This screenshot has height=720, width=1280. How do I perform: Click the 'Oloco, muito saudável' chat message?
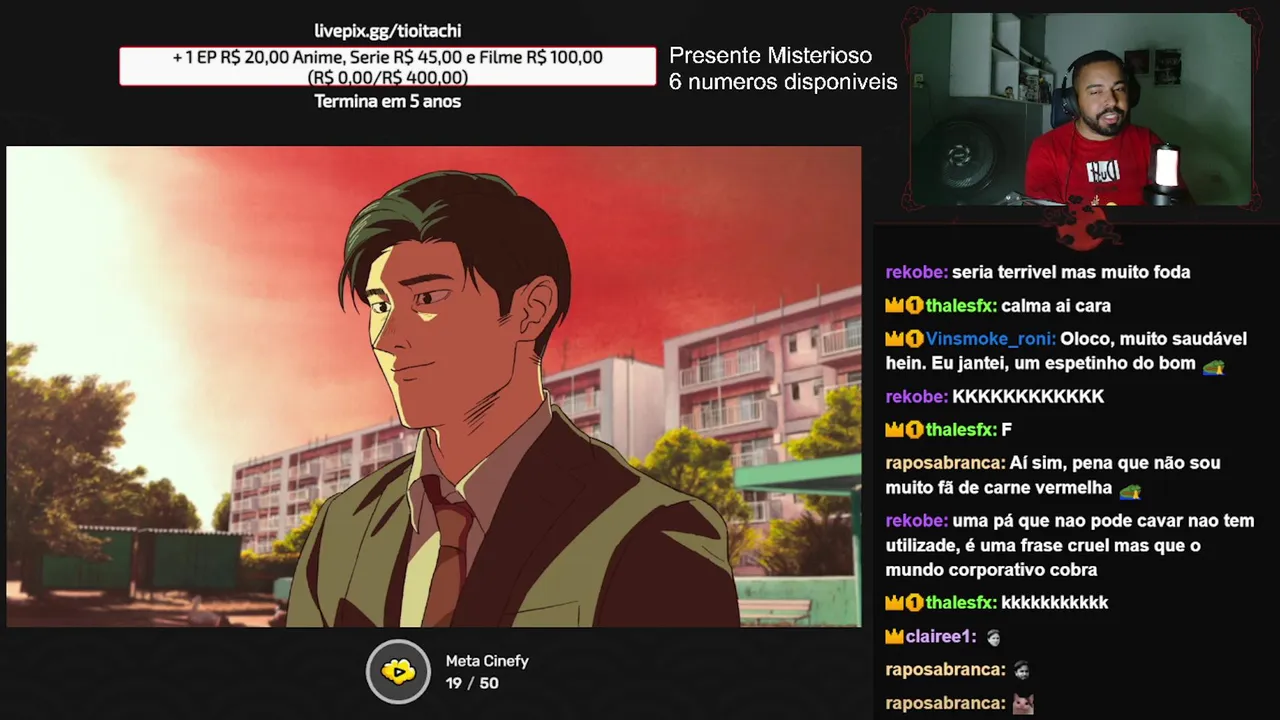(x=1065, y=351)
